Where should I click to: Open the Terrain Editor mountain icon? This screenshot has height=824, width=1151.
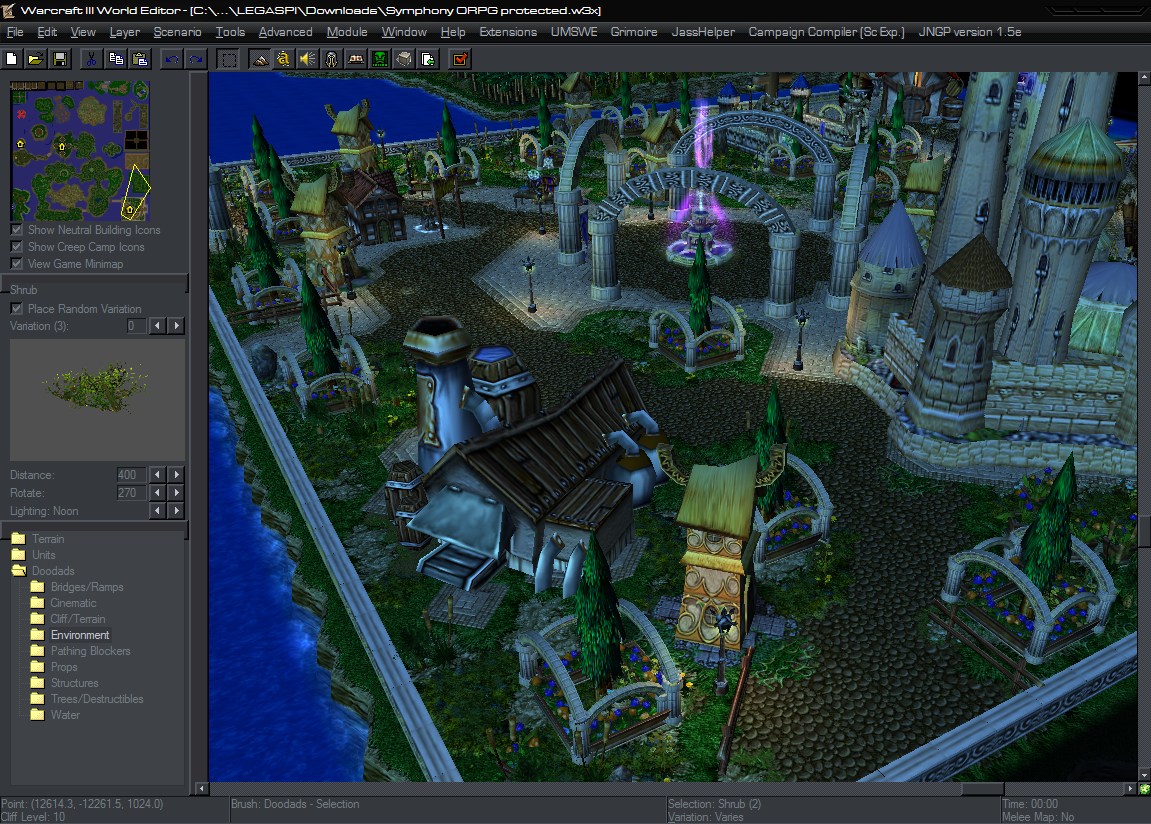[260, 59]
